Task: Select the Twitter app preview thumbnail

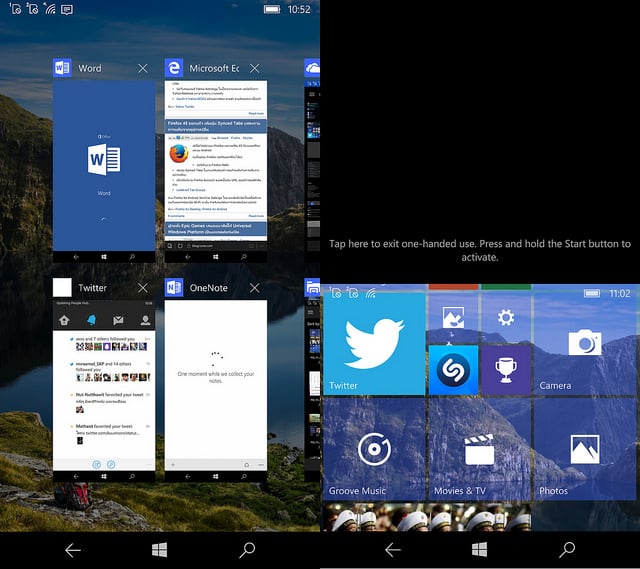Action: point(104,391)
